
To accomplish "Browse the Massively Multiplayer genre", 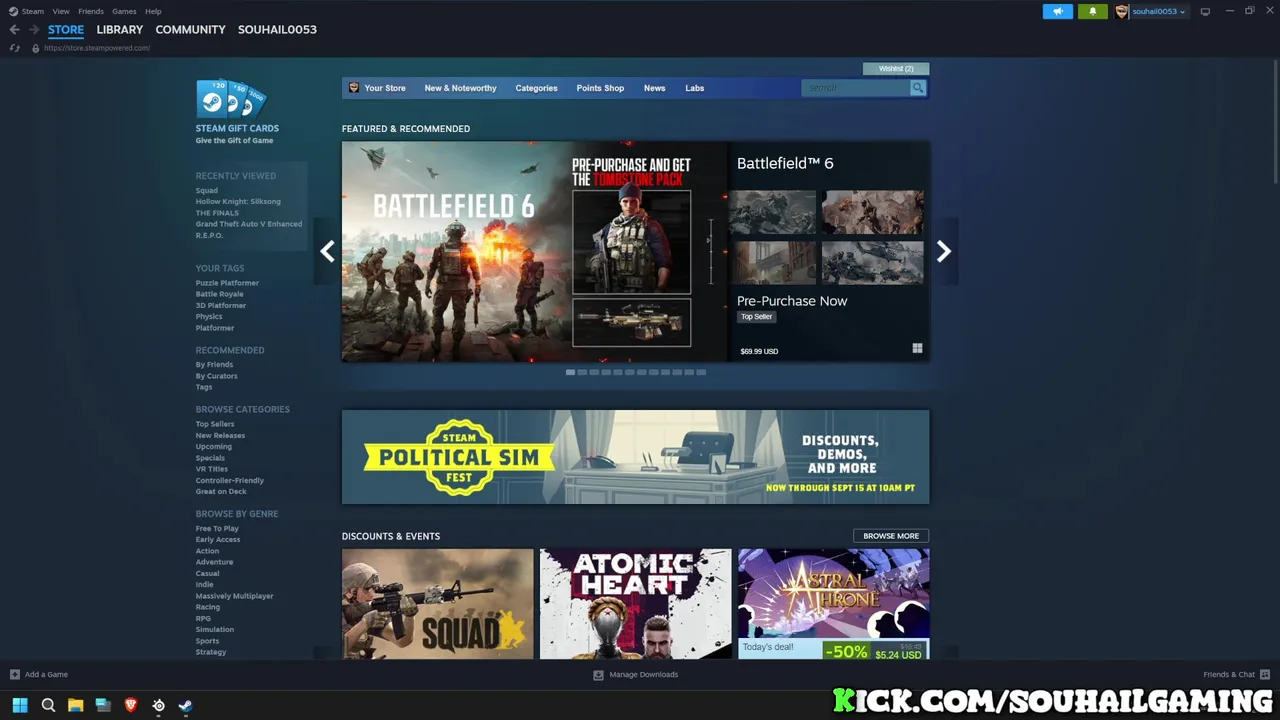I will [x=234, y=596].
